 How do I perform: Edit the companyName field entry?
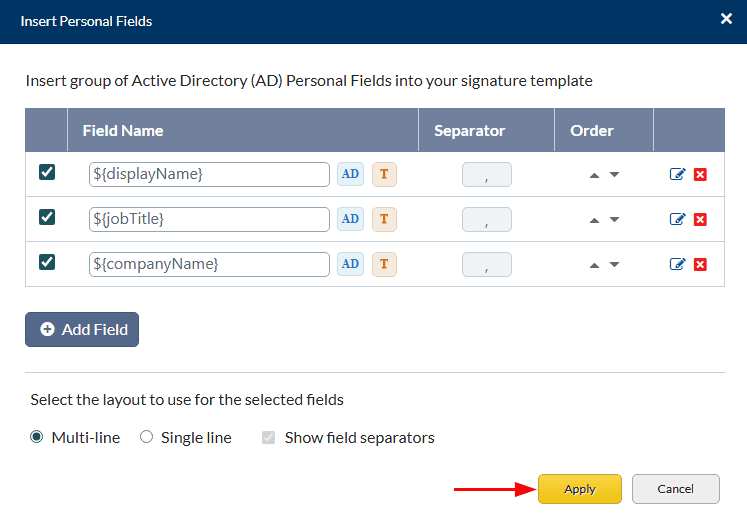677,264
